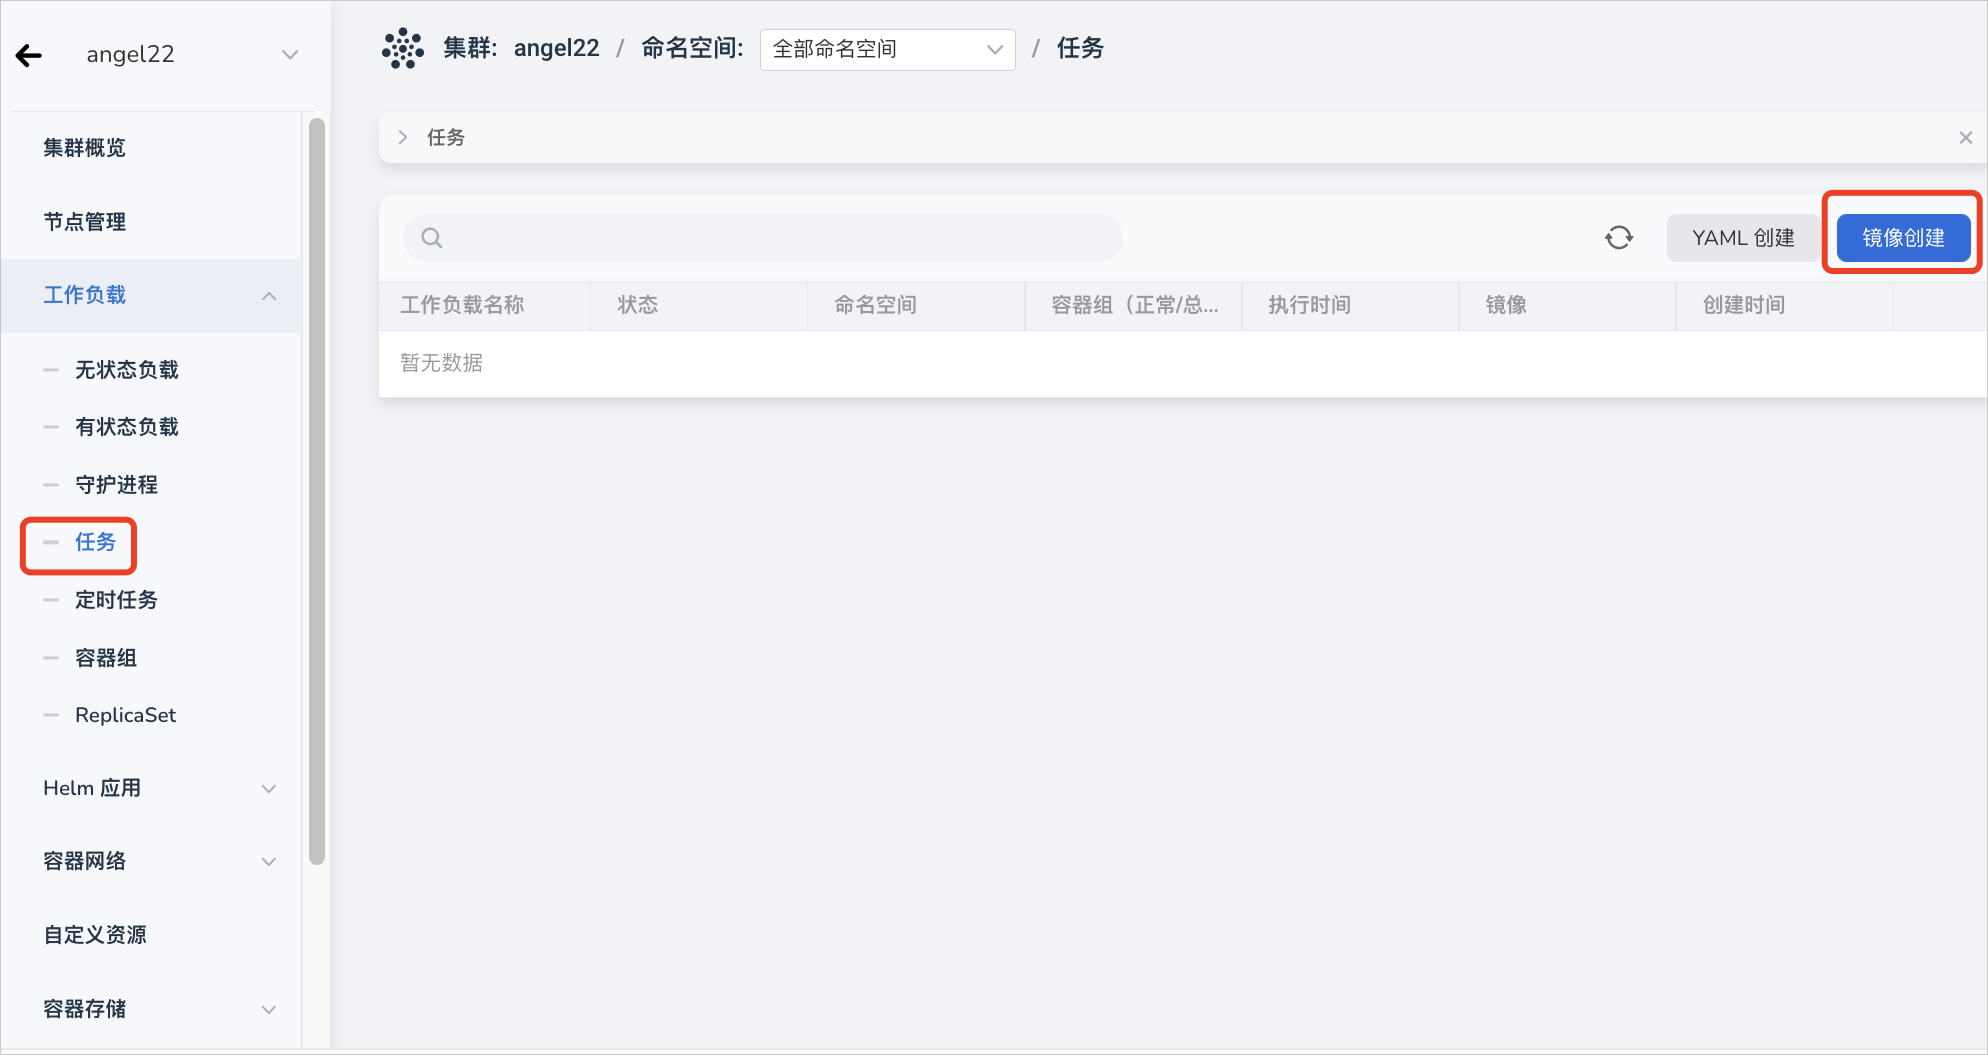Screen dimensions: 1988x1055
Task: Select ReplicaSet in sidebar
Action: pos(125,715)
